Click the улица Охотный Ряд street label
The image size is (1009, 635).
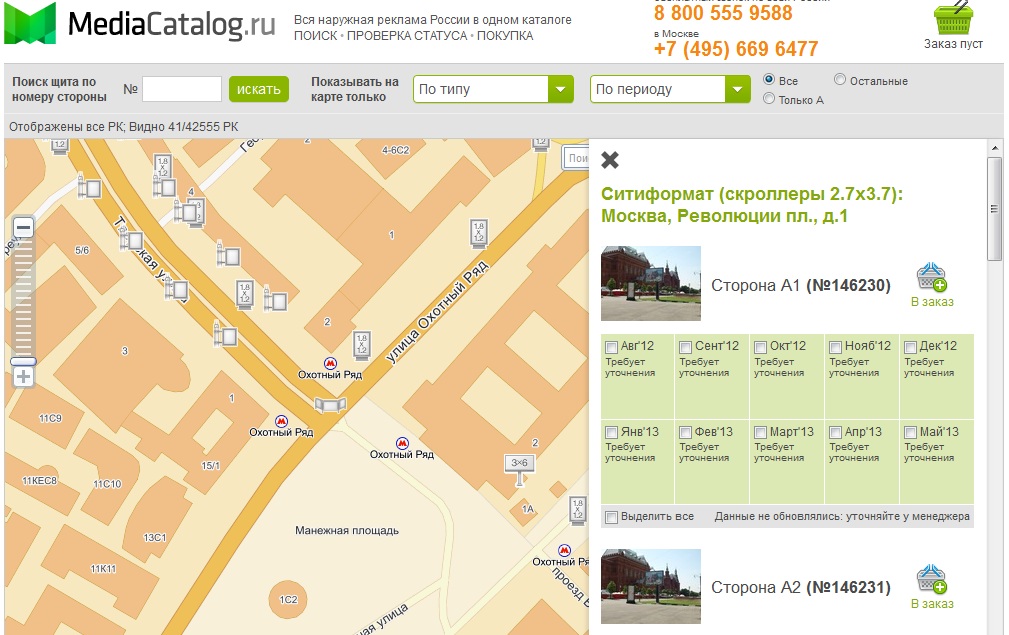tap(437, 313)
